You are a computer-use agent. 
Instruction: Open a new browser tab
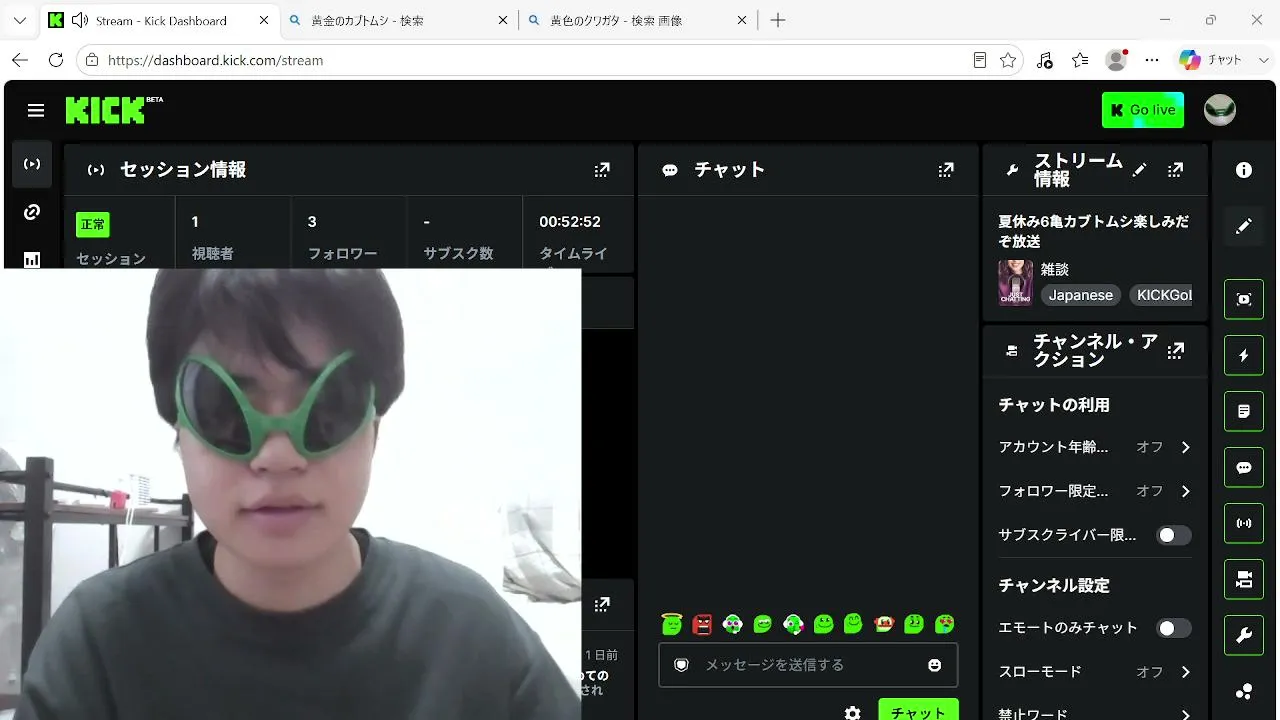pos(778,20)
